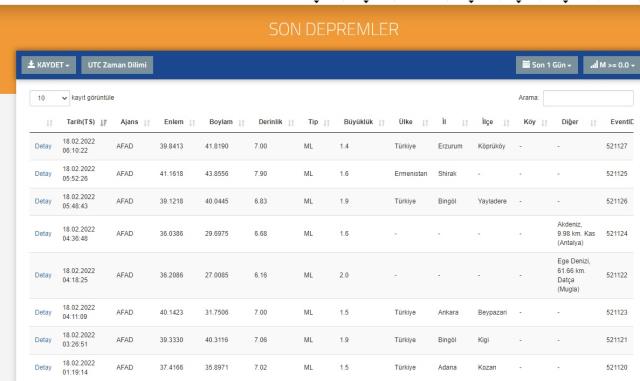
Task: Click the sort icon next to Ajans
Action: tap(147, 123)
